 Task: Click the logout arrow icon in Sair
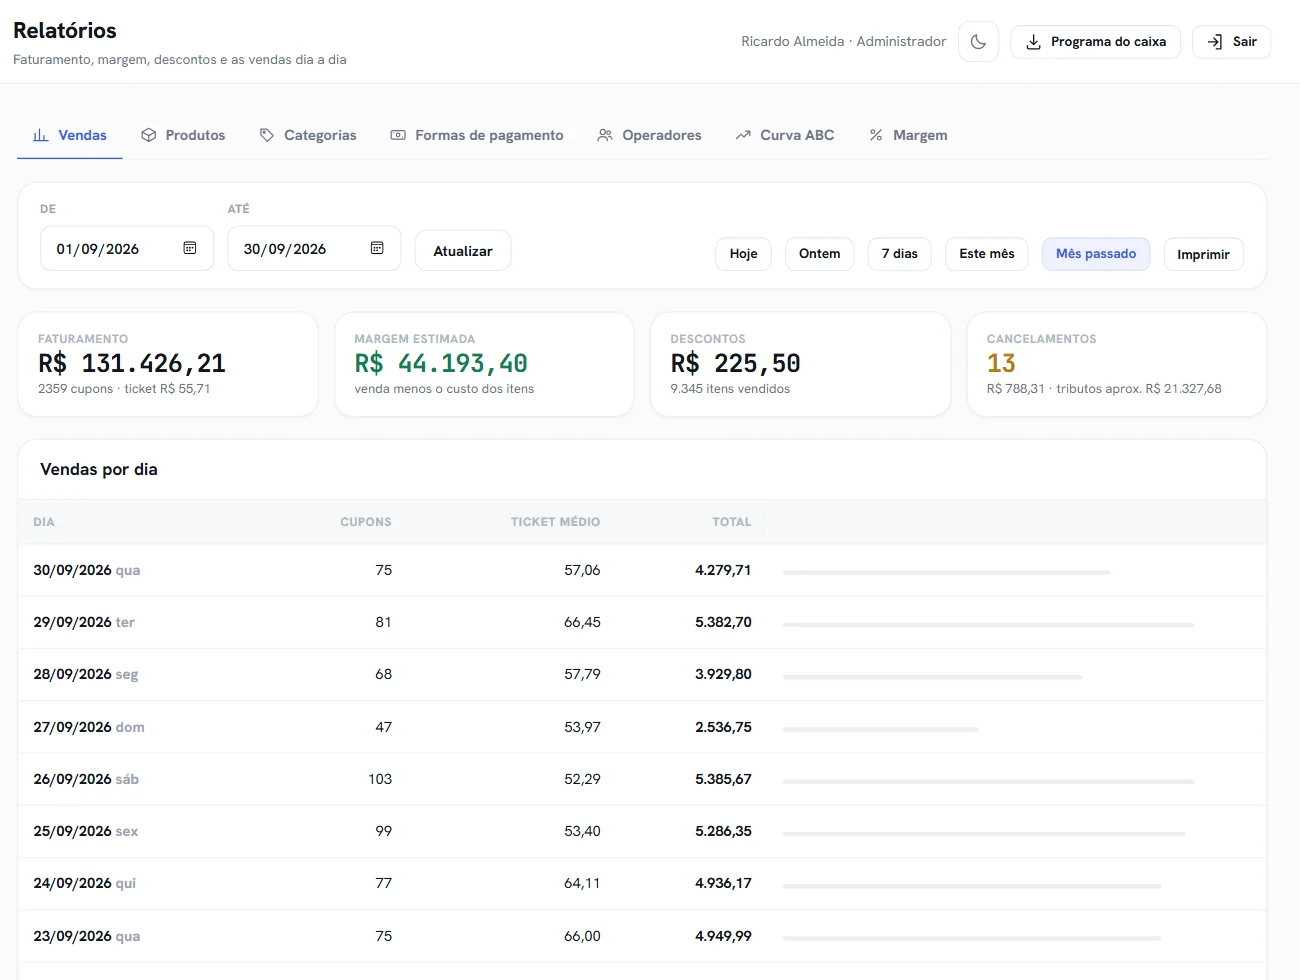pos(1215,42)
